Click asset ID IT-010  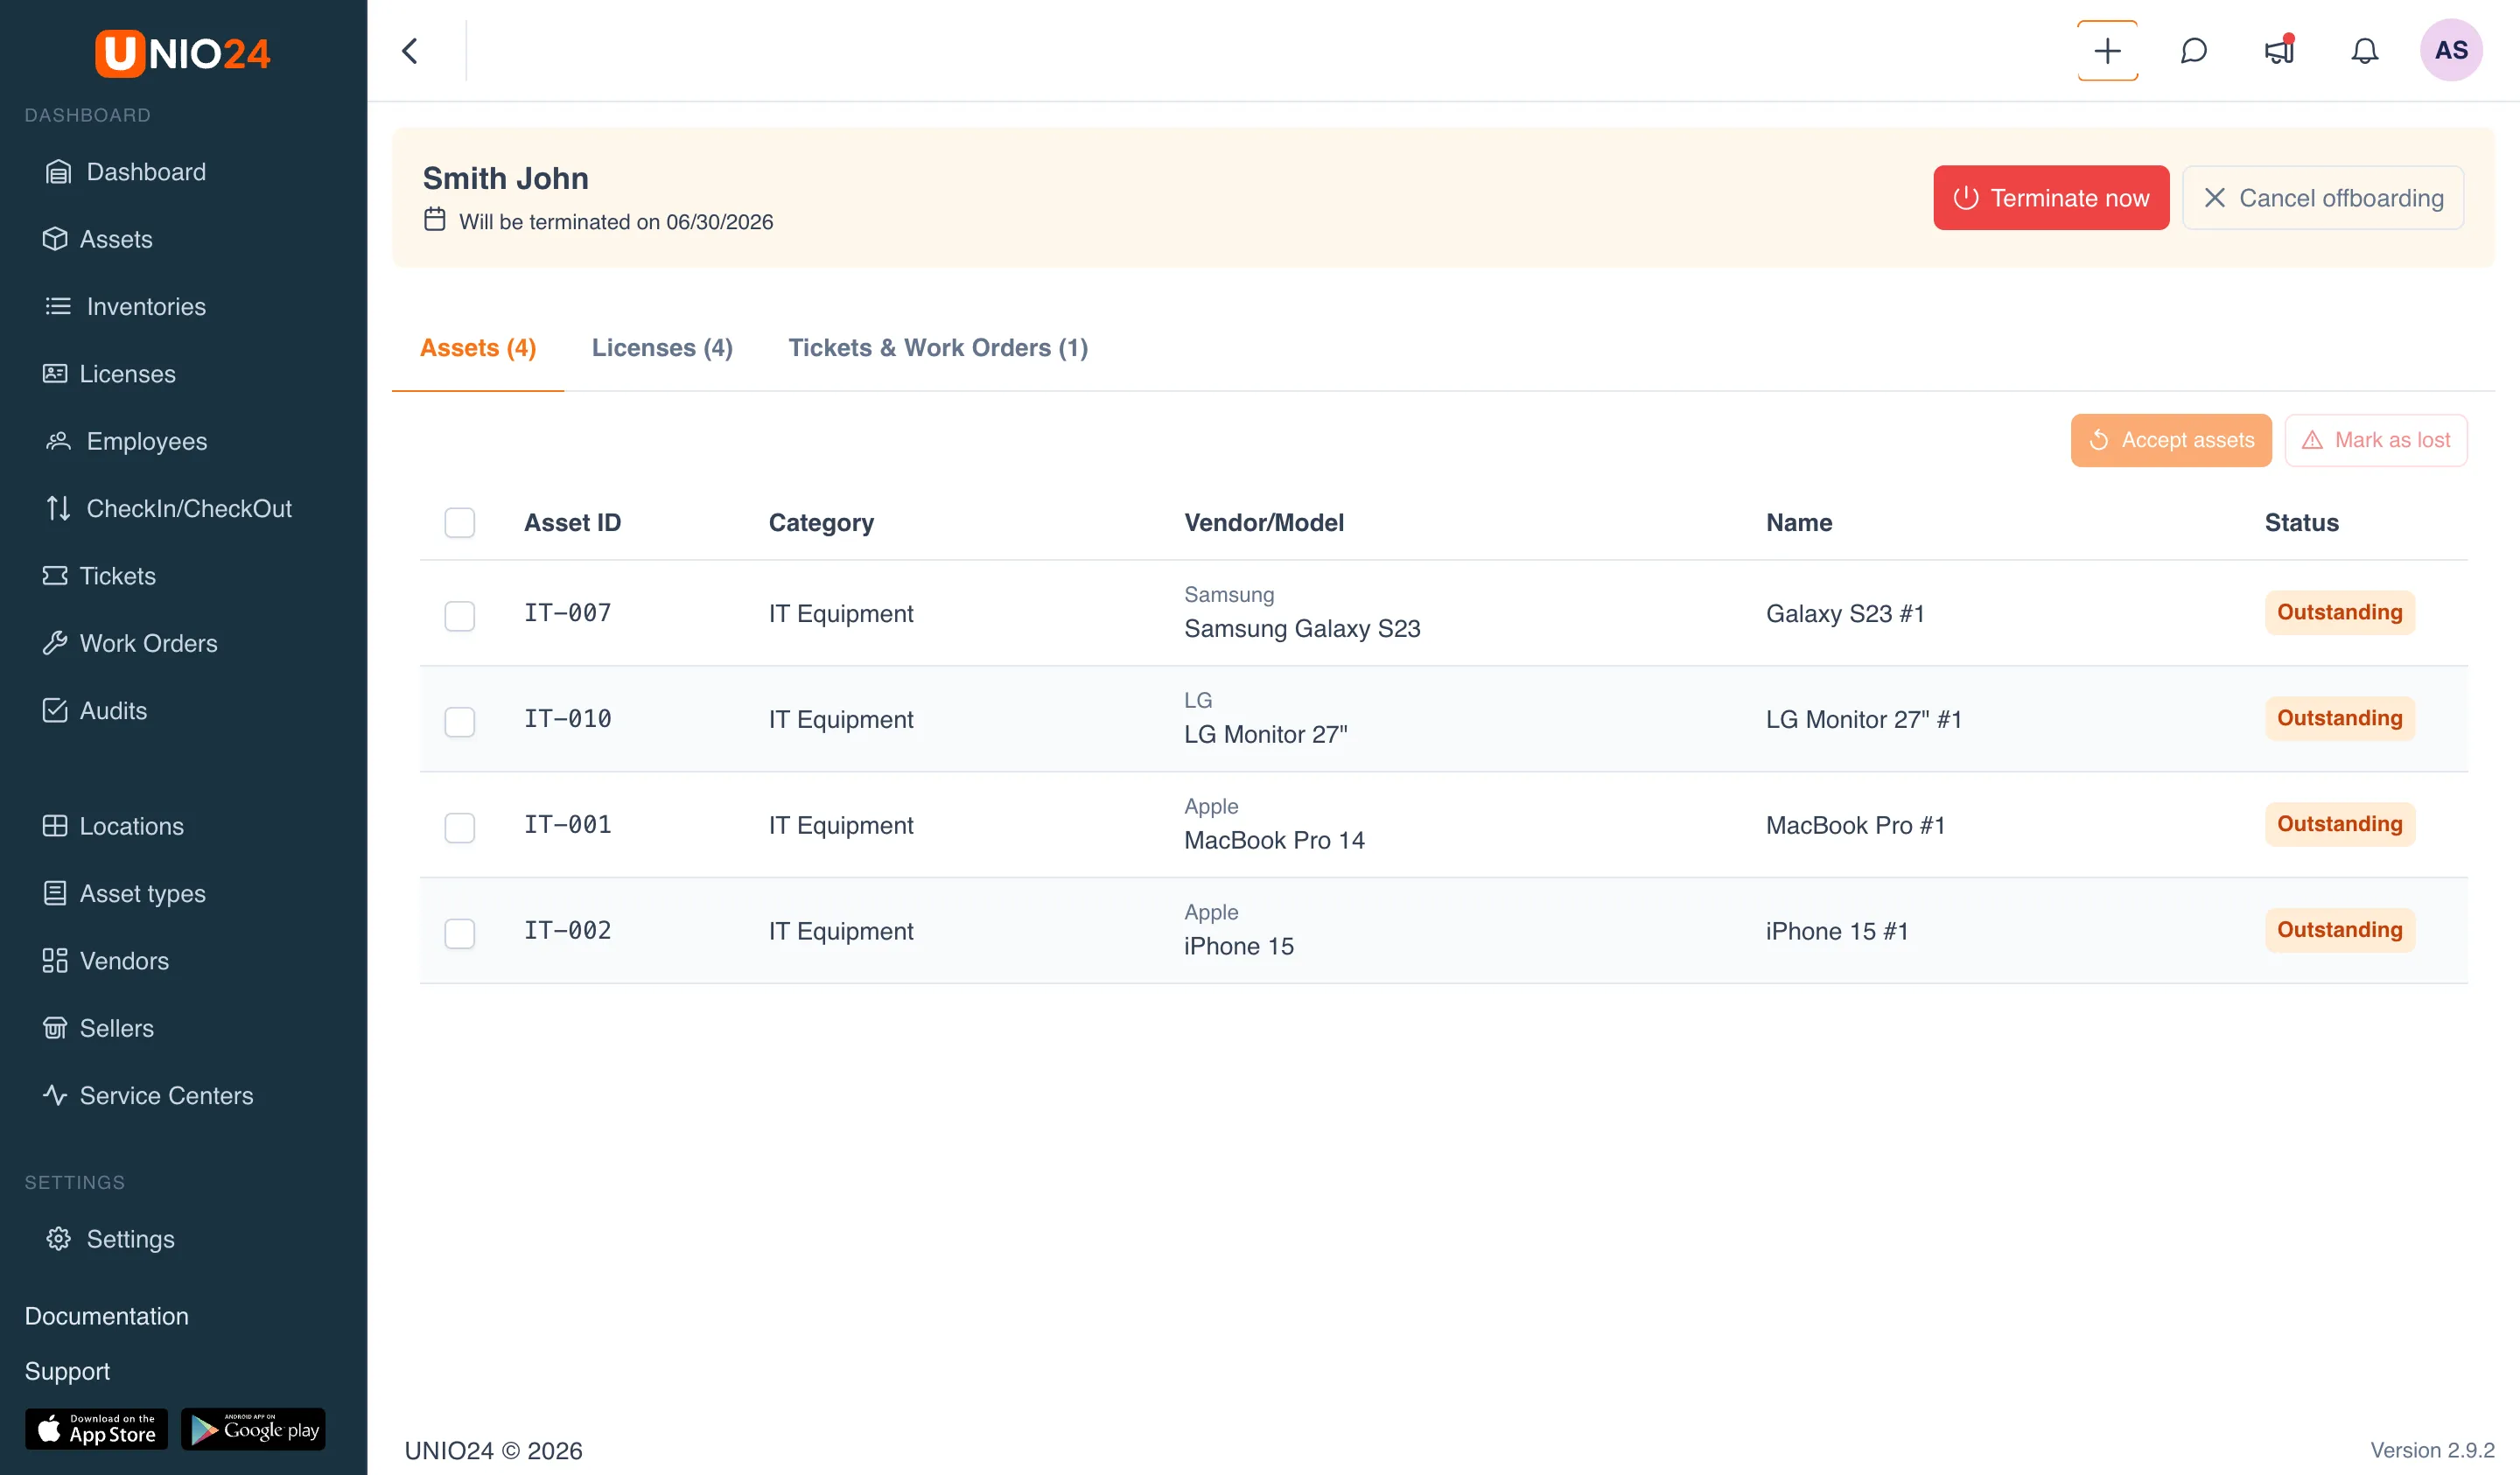[x=567, y=719]
